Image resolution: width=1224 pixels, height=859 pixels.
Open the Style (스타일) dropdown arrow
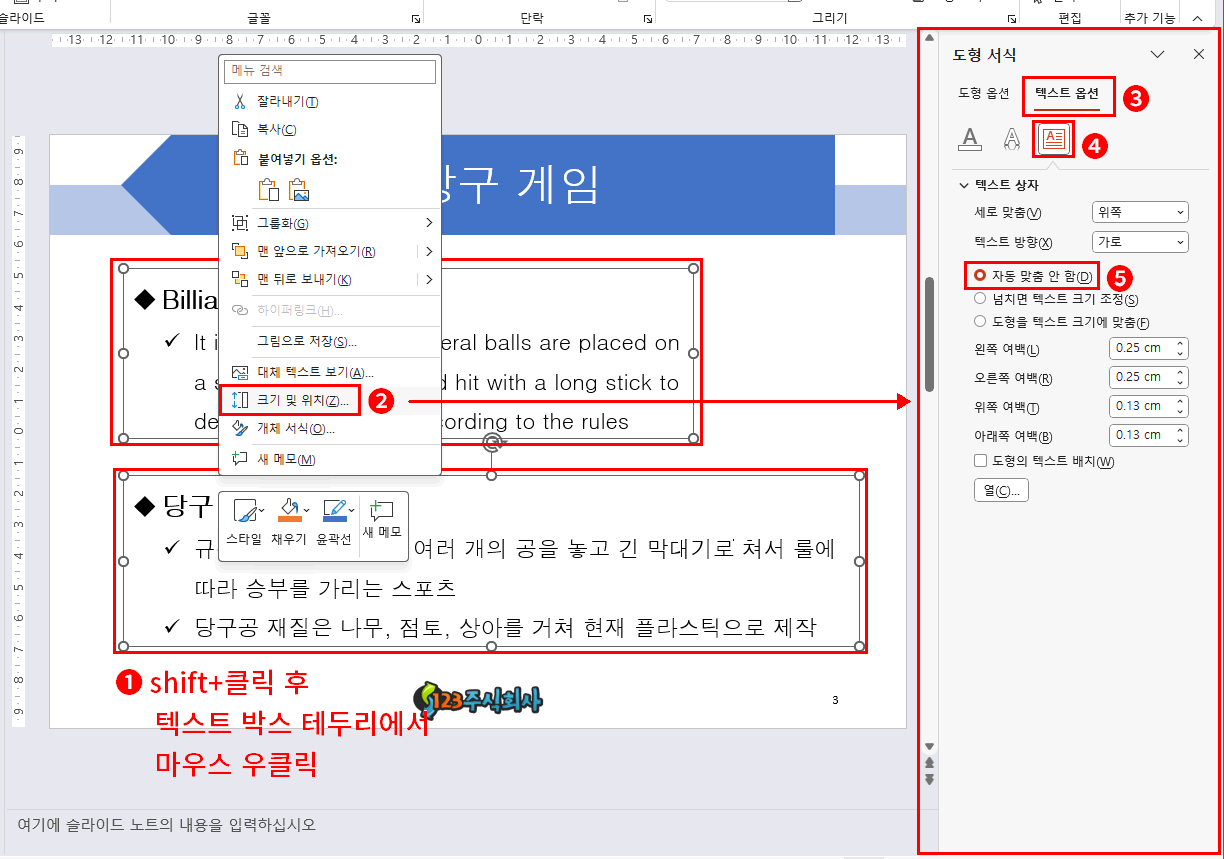[262, 511]
